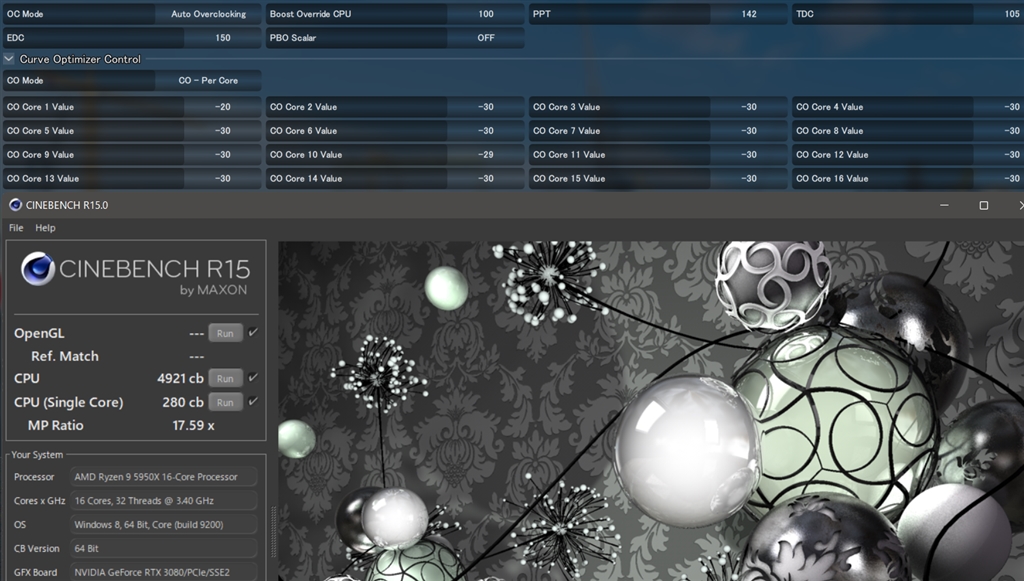
Task: Minimize the Cinebench R15.0 window
Action: tap(944, 205)
